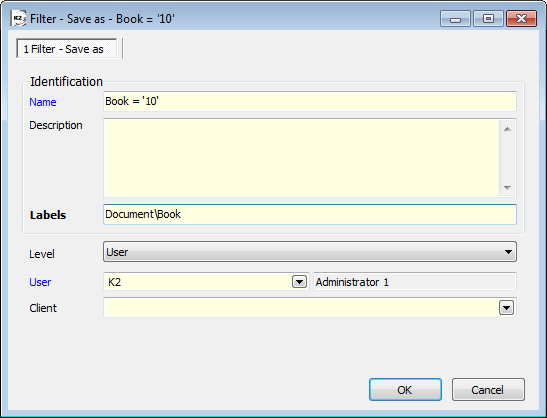Click the Description scrollbar down arrow
Image resolution: width=547 pixels, height=418 pixels.
(508, 188)
